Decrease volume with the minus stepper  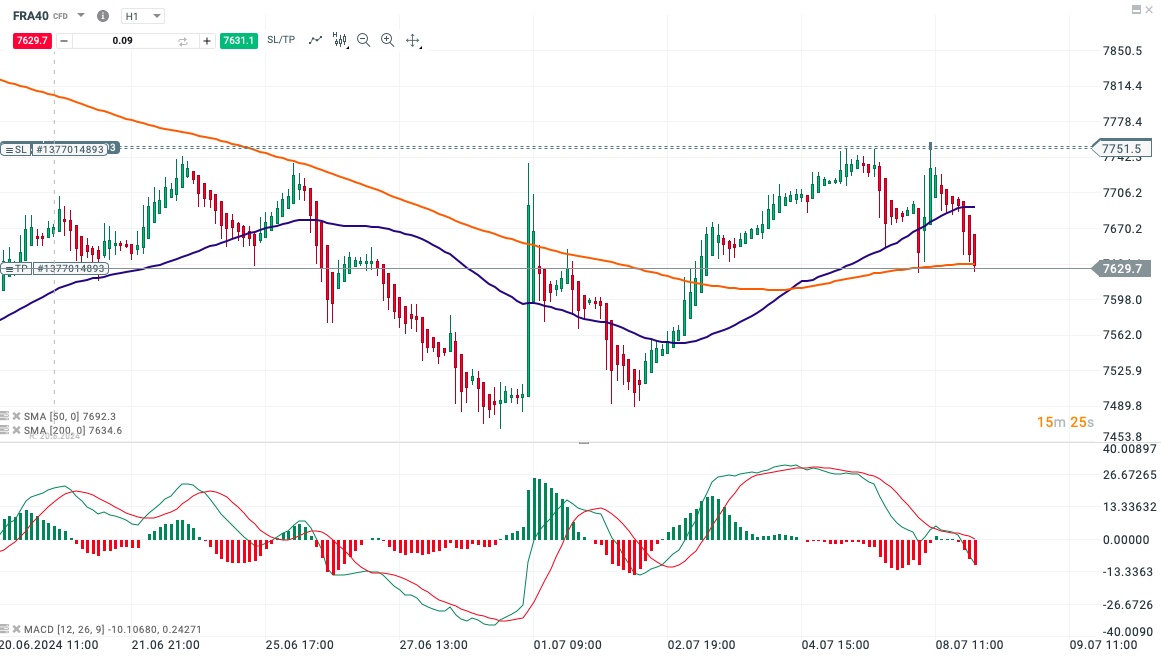[64, 41]
